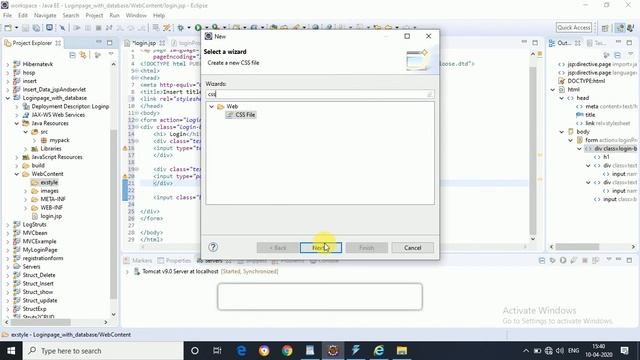Select the mypack package
The image size is (640, 360).
(55, 140)
